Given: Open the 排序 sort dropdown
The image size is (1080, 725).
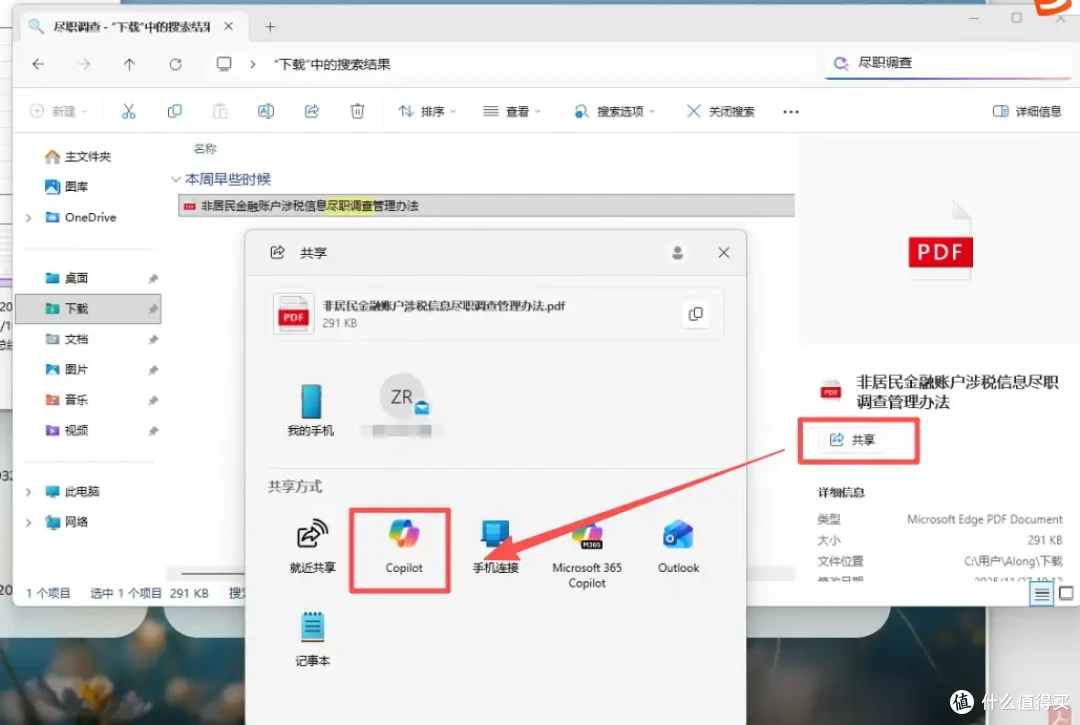Looking at the screenshot, I should click(427, 111).
